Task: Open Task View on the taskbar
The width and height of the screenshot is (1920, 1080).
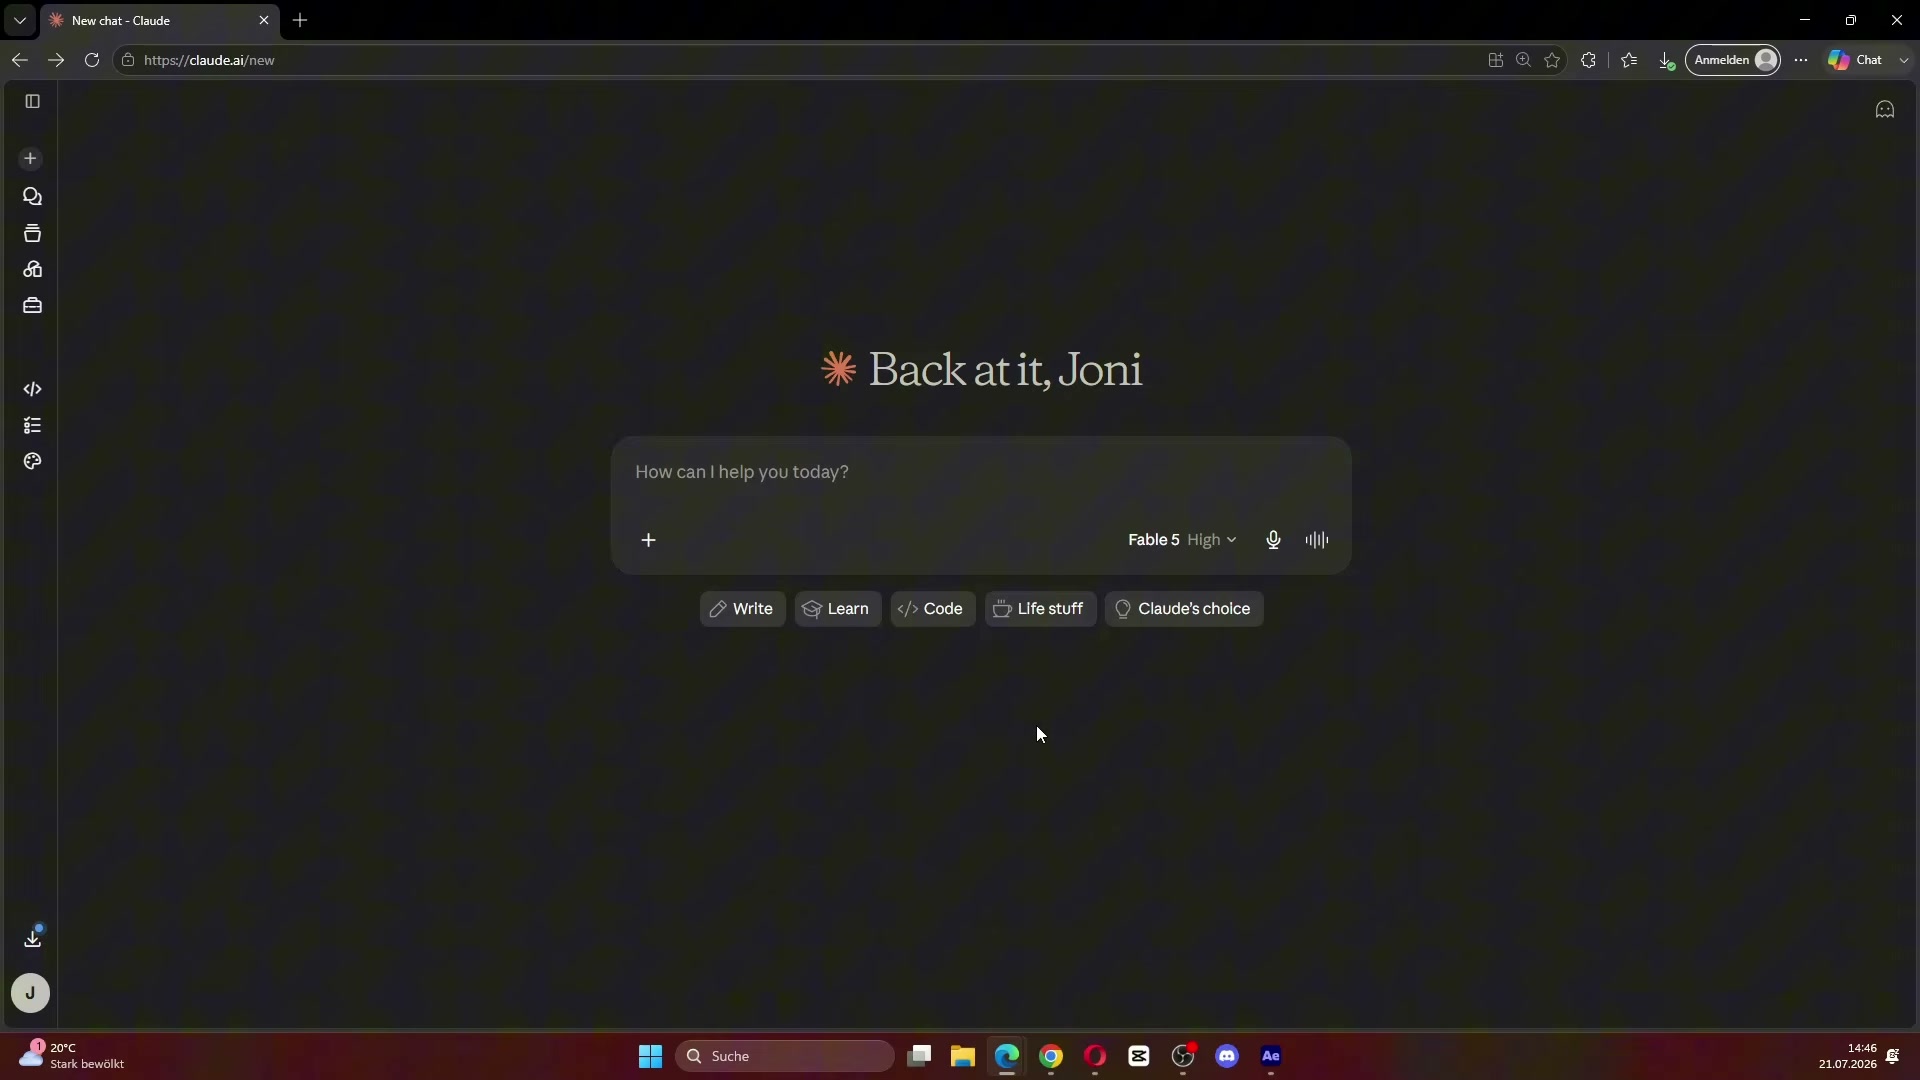Action: click(919, 1056)
